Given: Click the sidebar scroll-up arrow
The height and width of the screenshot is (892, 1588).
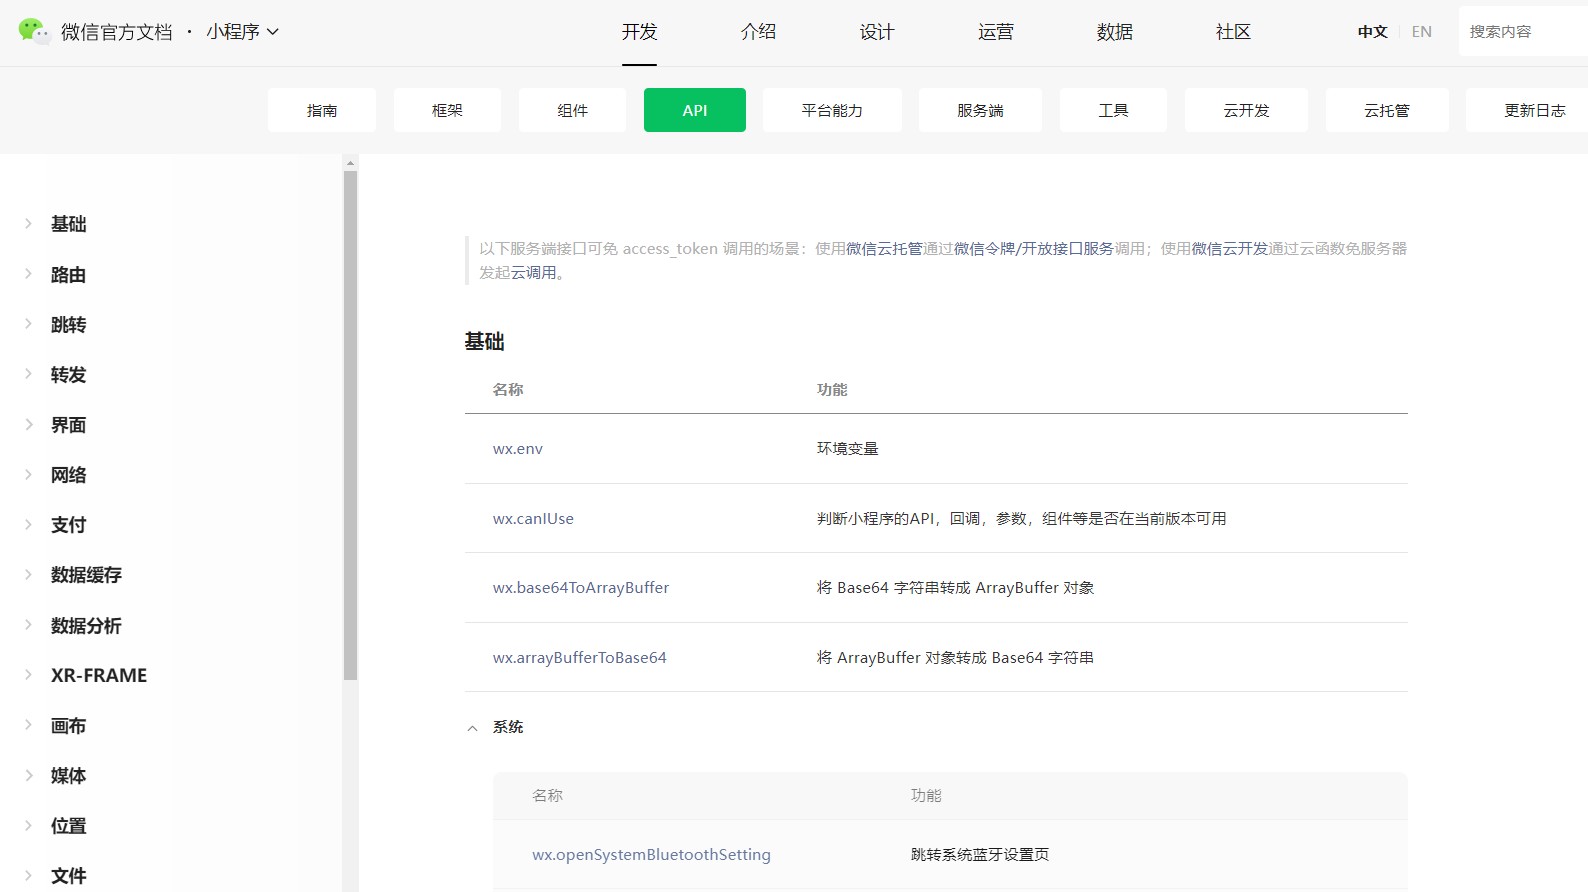Looking at the screenshot, I should 350,162.
